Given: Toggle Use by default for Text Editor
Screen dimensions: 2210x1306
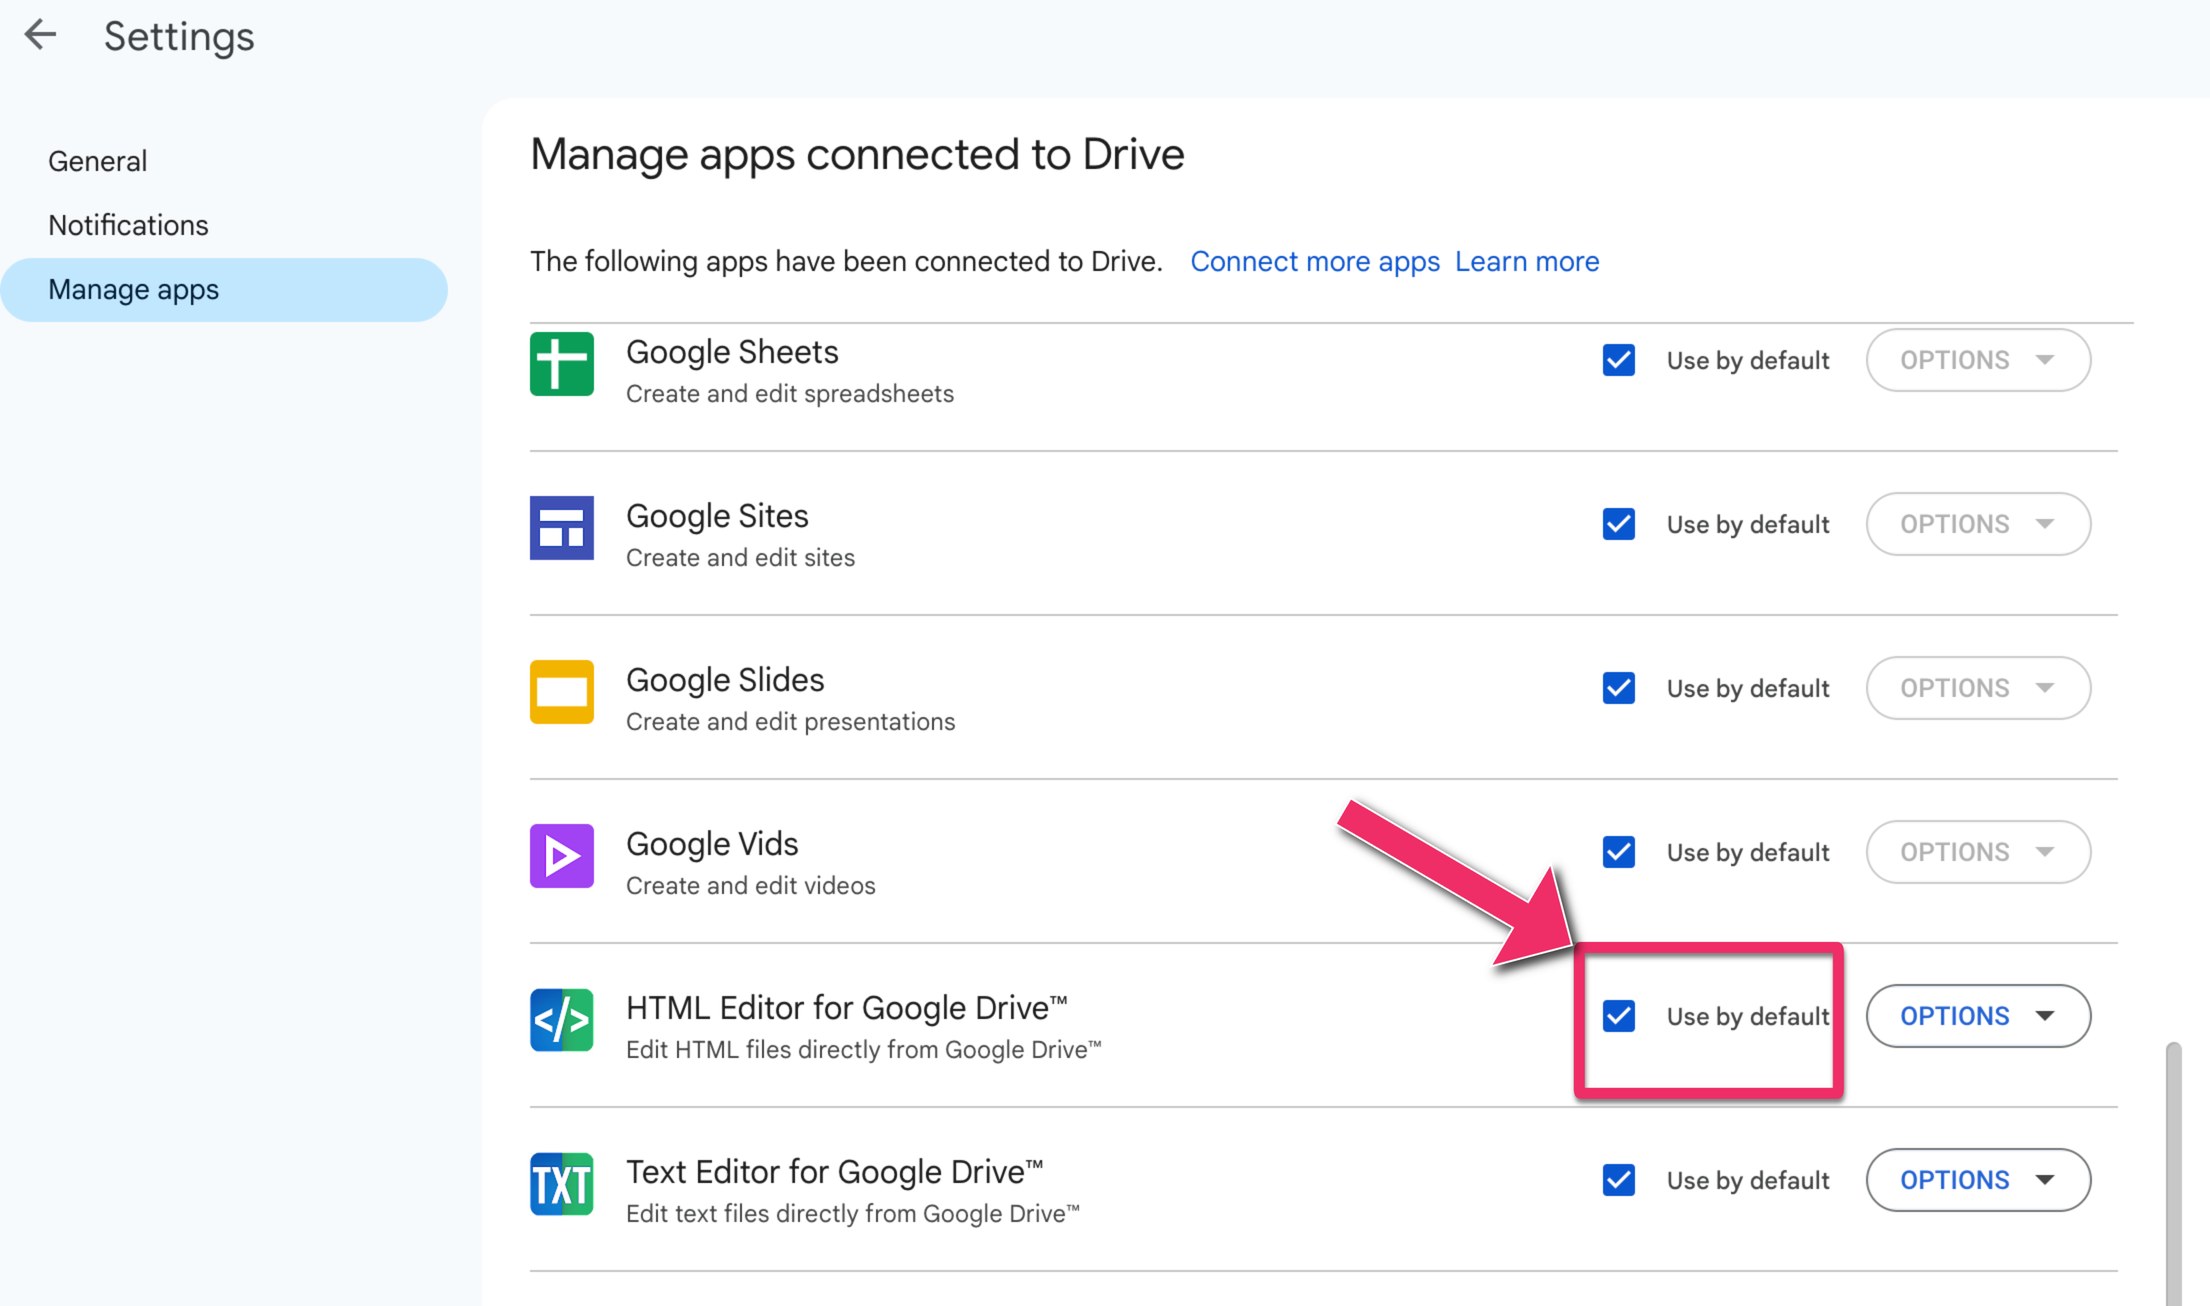Looking at the screenshot, I should tap(1618, 1180).
